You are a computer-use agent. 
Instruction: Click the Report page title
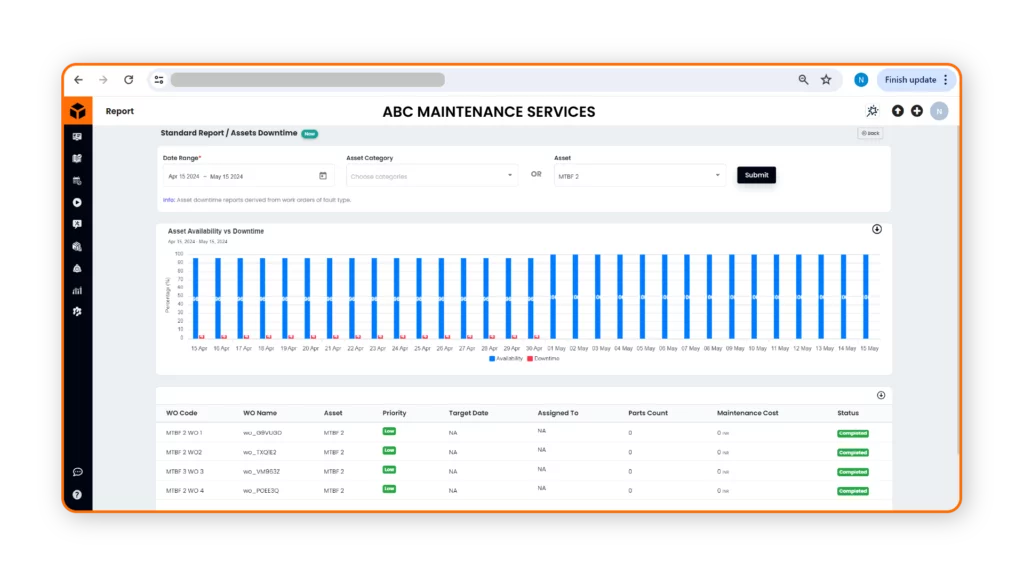tap(120, 111)
